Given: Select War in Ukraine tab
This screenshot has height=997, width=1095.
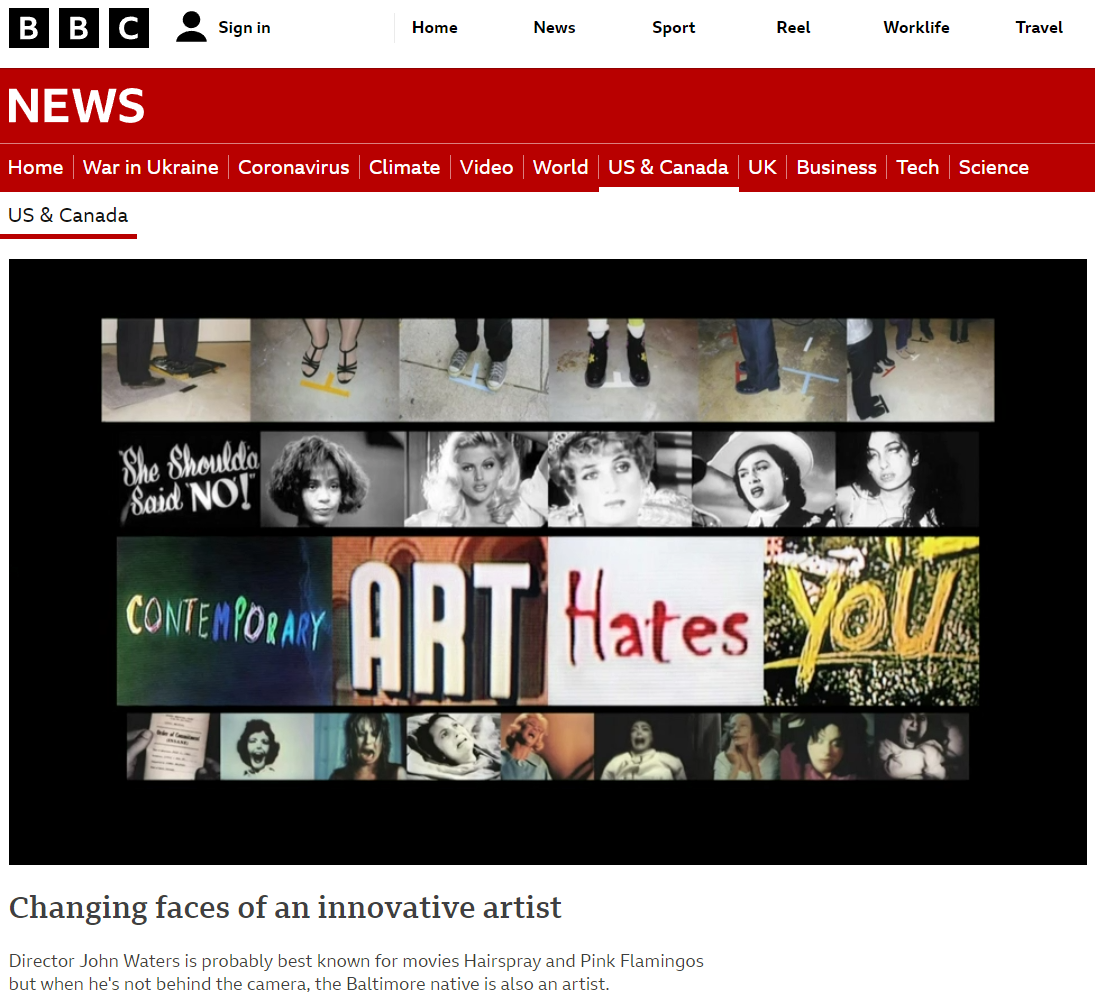Looking at the screenshot, I should click(151, 168).
